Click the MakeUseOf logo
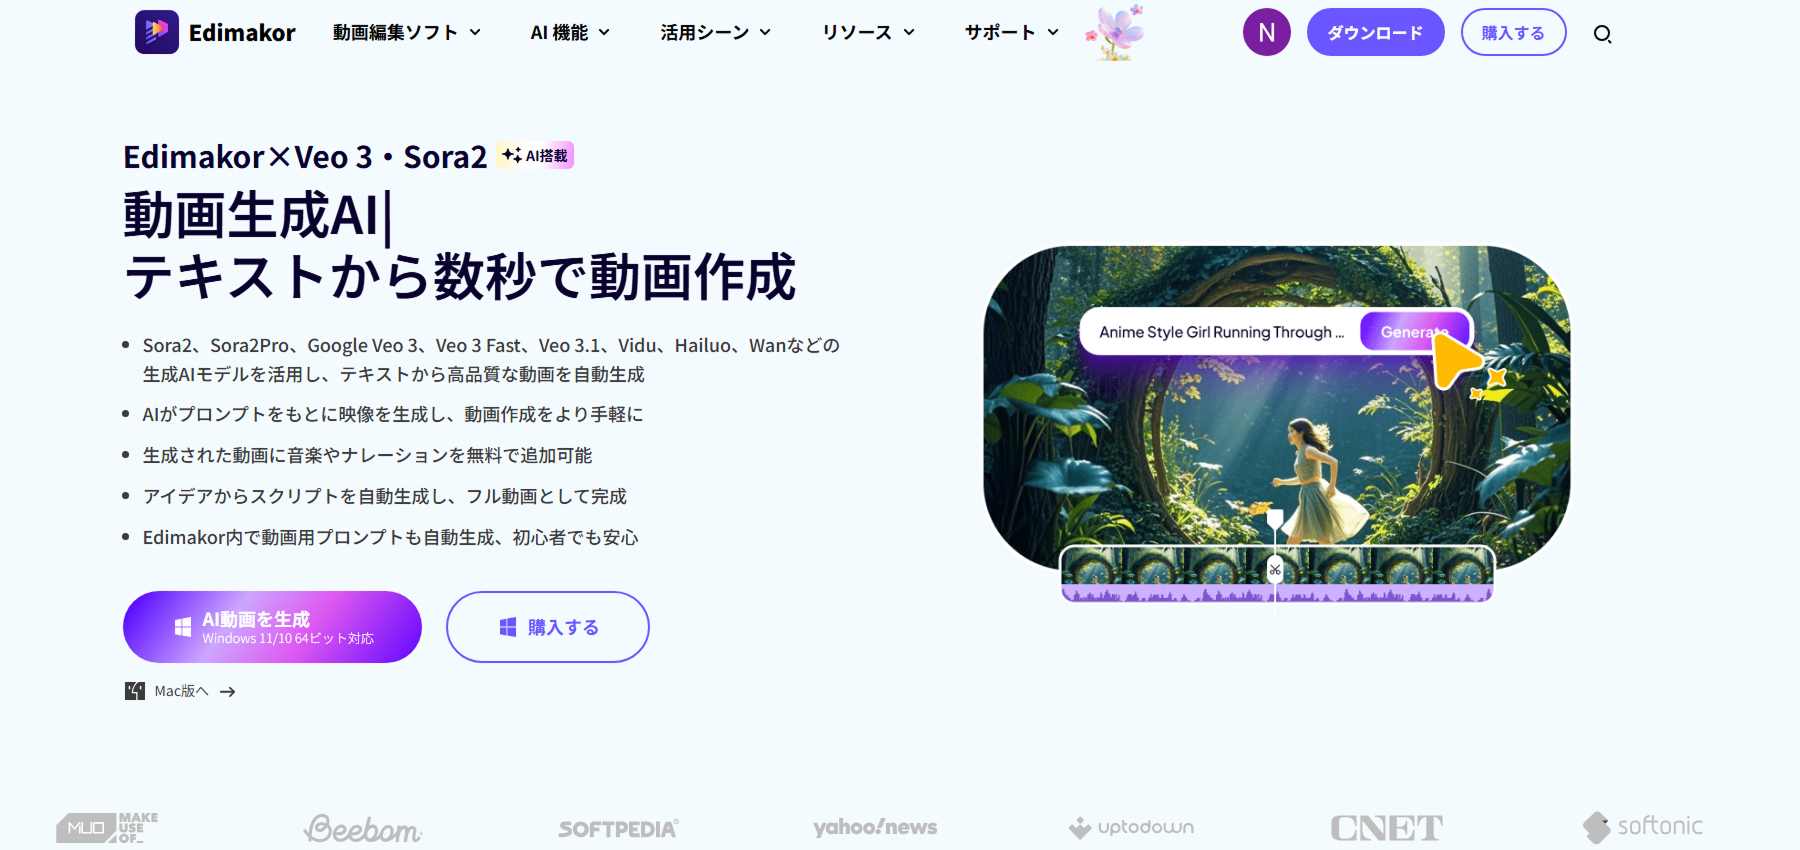Screen dimensions: 1800x850 point(107,828)
